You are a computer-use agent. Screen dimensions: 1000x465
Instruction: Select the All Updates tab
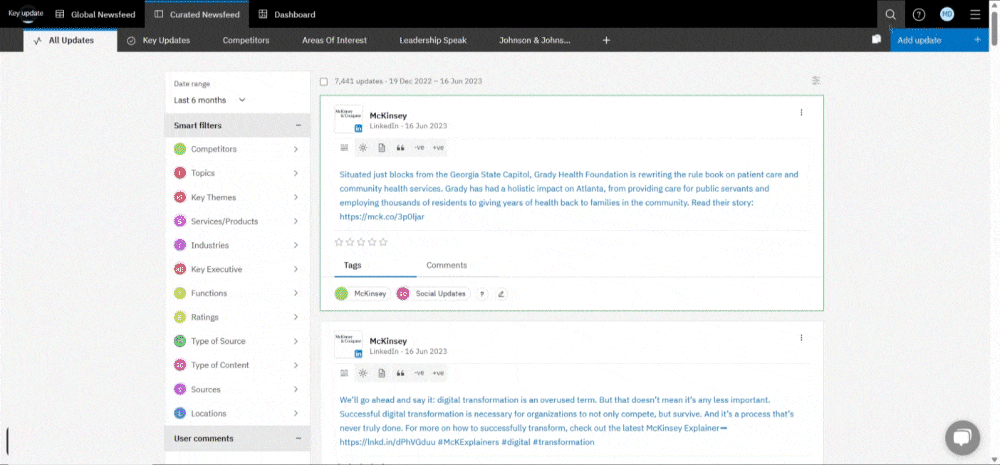(70, 40)
